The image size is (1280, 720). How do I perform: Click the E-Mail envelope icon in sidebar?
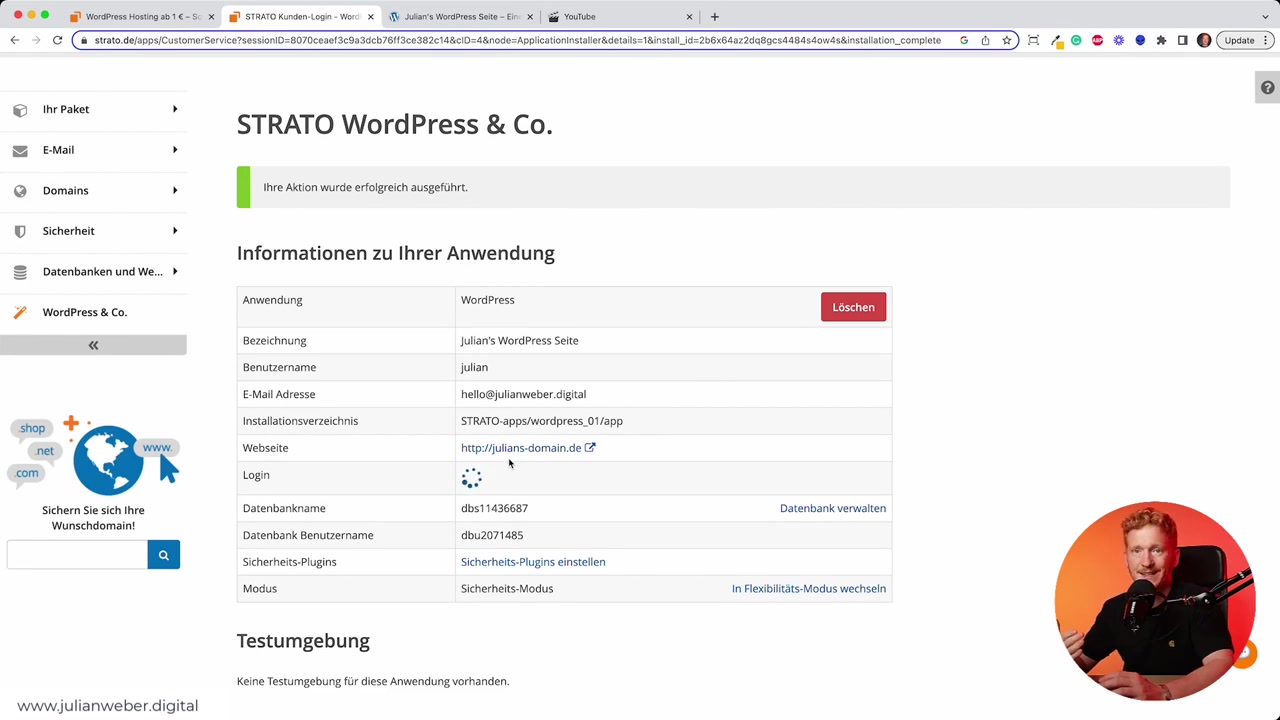(20, 150)
